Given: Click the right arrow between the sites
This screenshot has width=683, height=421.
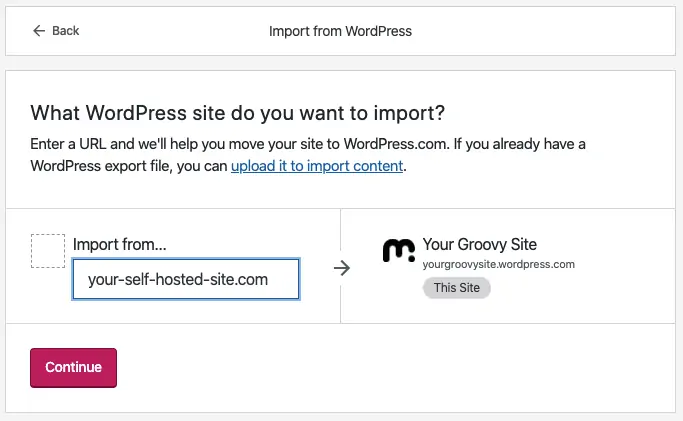Looking at the screenshot, I should (341, 268).
